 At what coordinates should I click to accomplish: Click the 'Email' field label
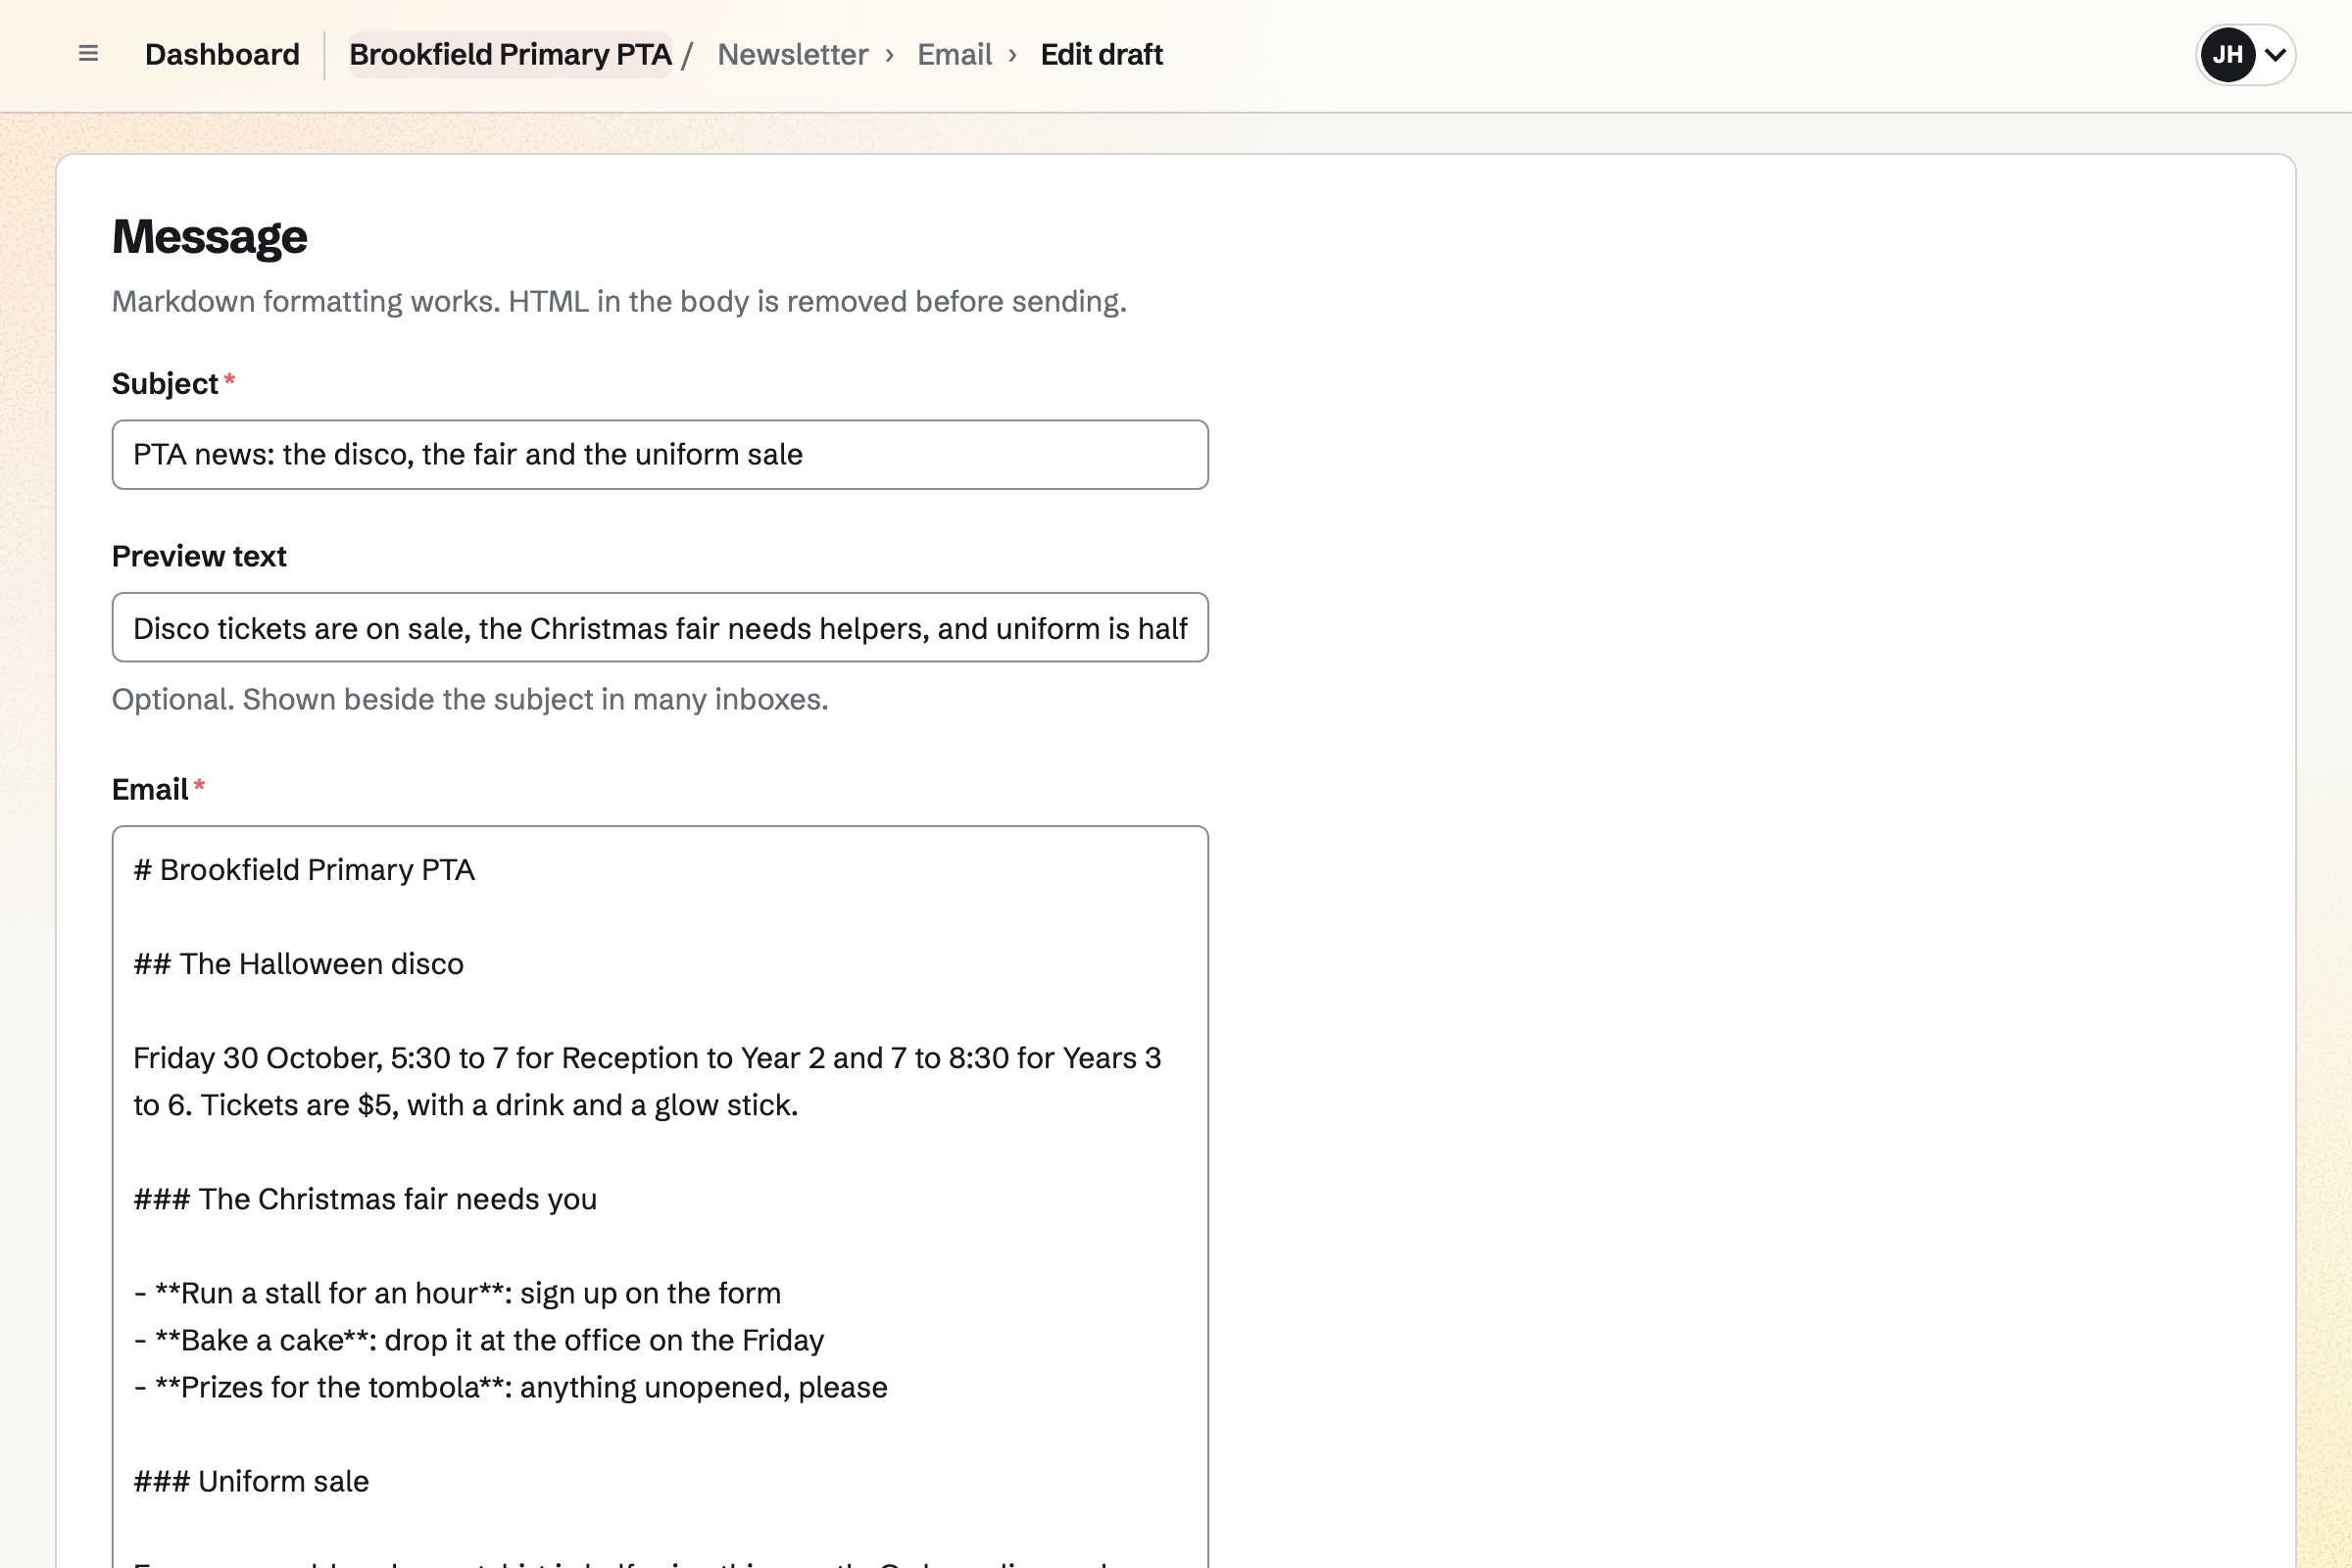point(150,790)
